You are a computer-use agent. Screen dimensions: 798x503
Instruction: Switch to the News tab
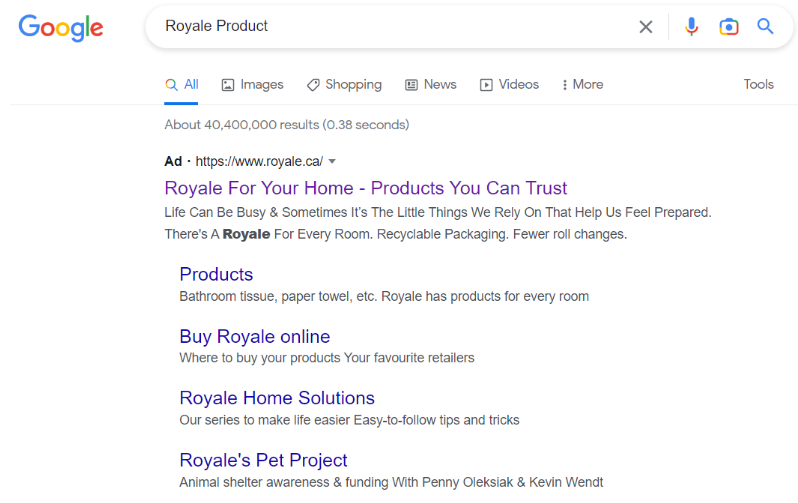click(431, 85)
